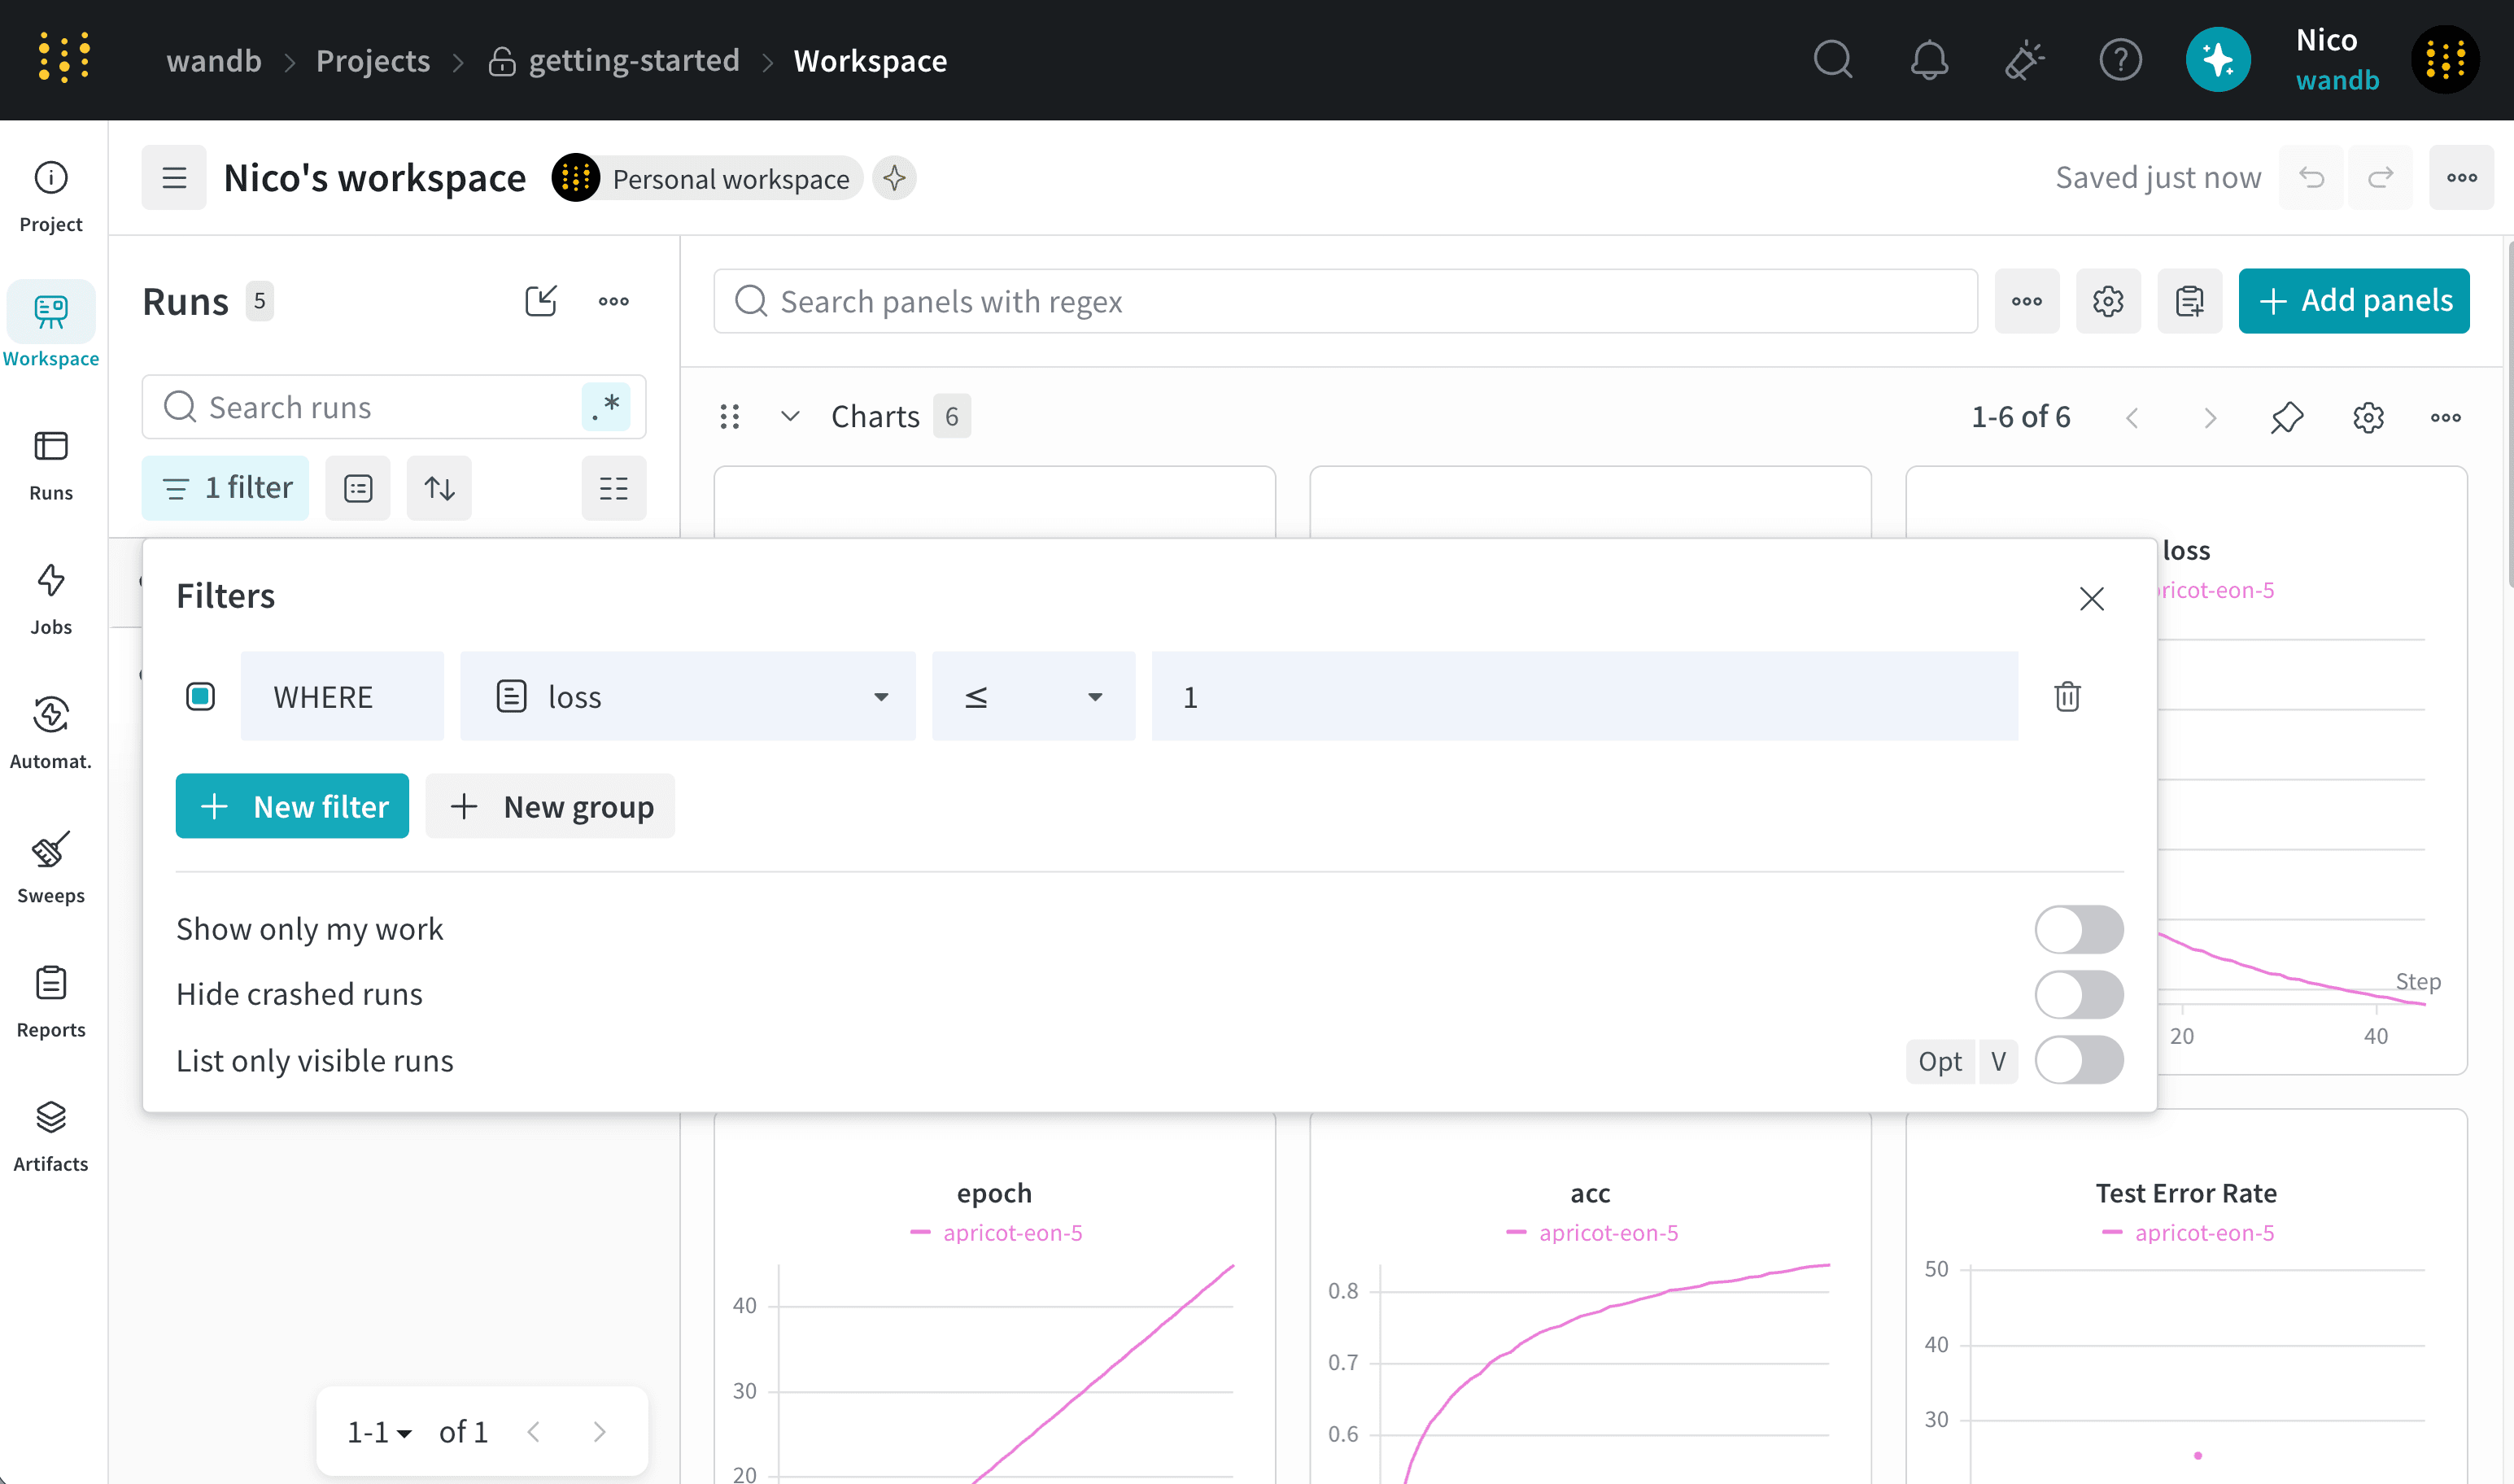
Task: Edit the filter value field containing 1
Action: [x=1585, y=696]
